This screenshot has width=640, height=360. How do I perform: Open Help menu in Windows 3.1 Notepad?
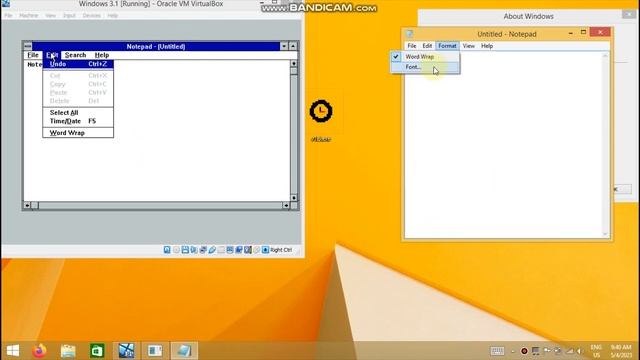(x=102, y=55)
